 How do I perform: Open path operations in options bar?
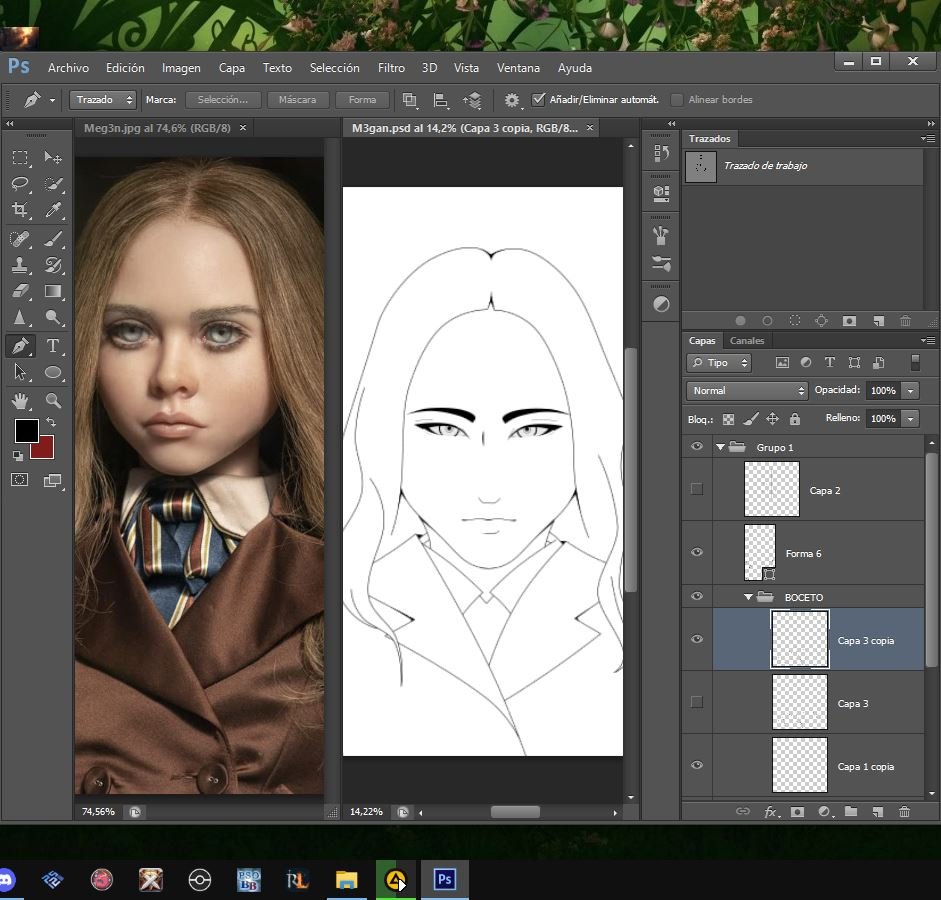coord(410,100)
